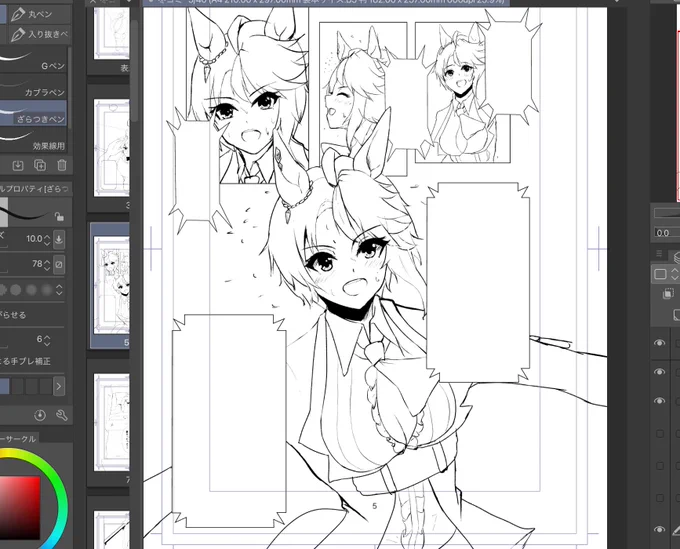Open the page 3 thumbnail
This screenshot has height=549, width=680.
[111, 148]
